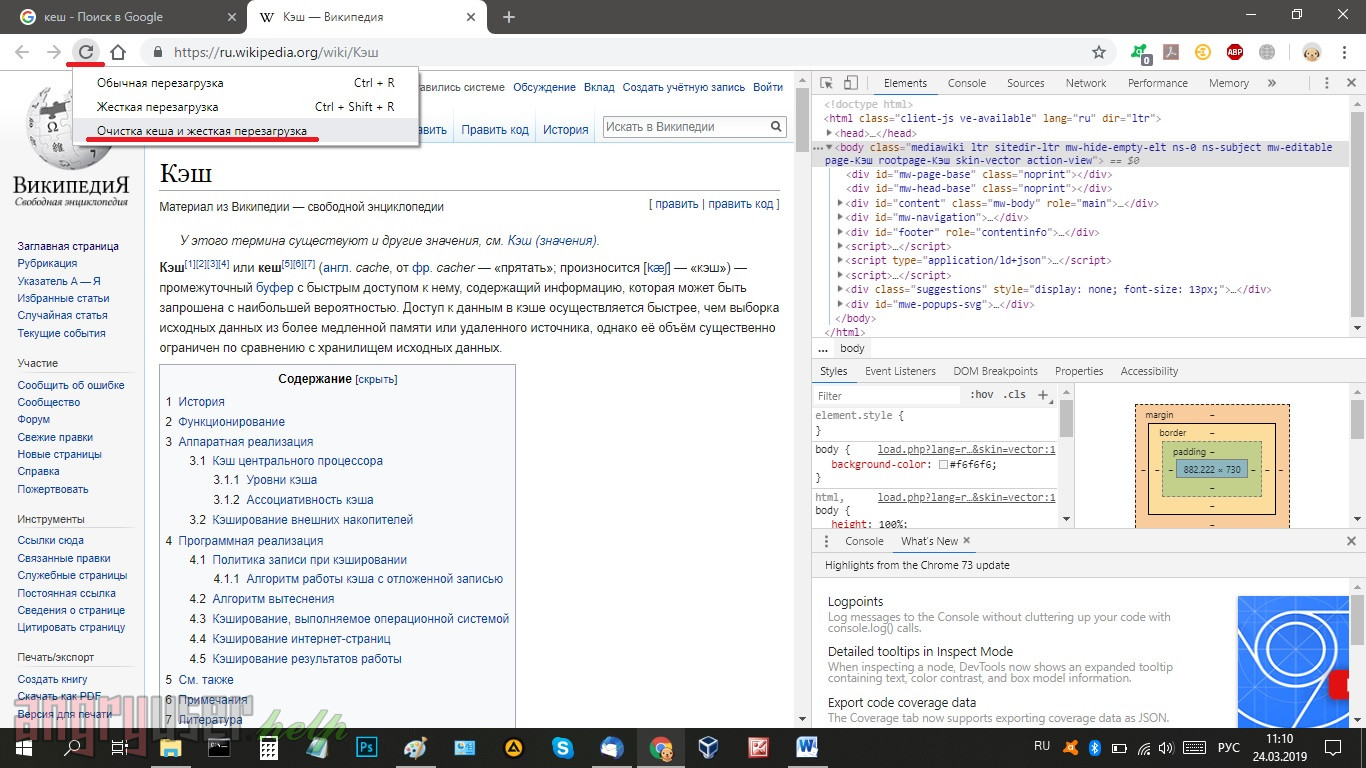This screenshot has width=1366, height=768.
Task: Bookmark this page with the star icon
Action: click(1099, 52)
